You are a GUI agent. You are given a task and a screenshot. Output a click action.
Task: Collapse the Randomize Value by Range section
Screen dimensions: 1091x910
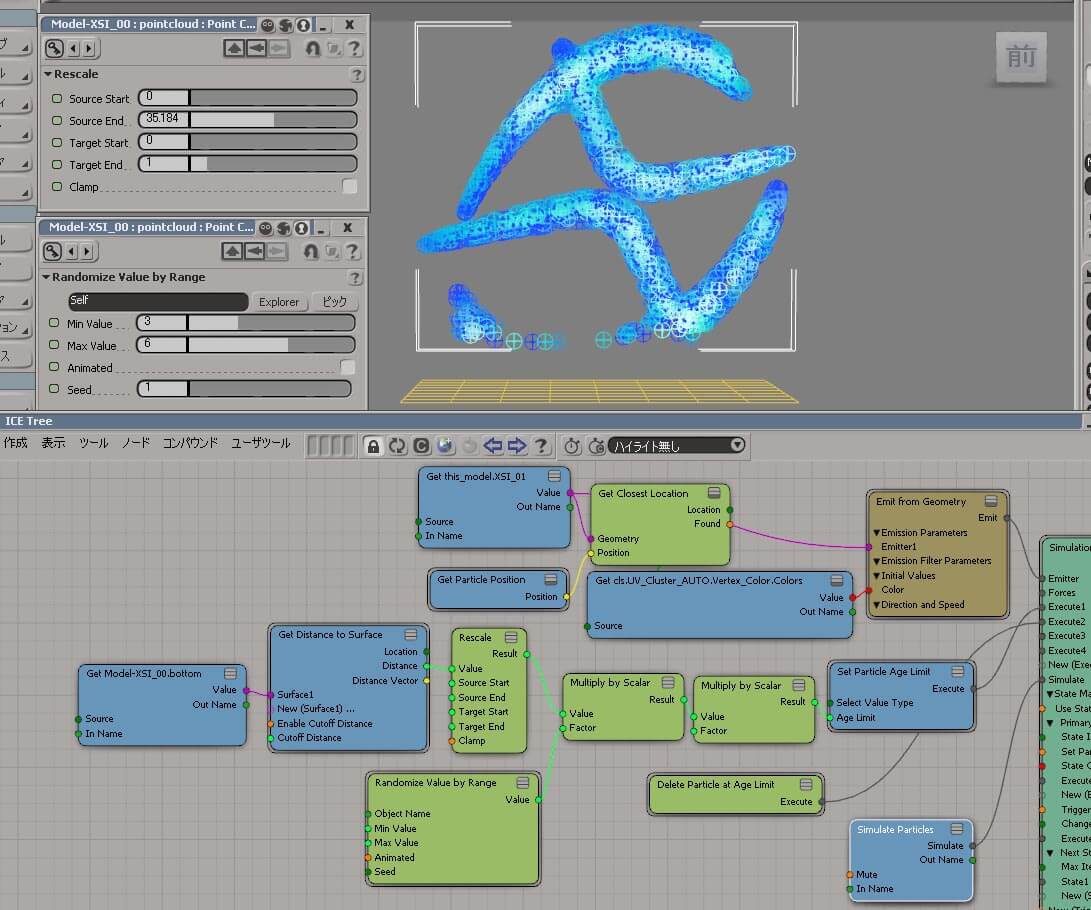pos(46,278)
